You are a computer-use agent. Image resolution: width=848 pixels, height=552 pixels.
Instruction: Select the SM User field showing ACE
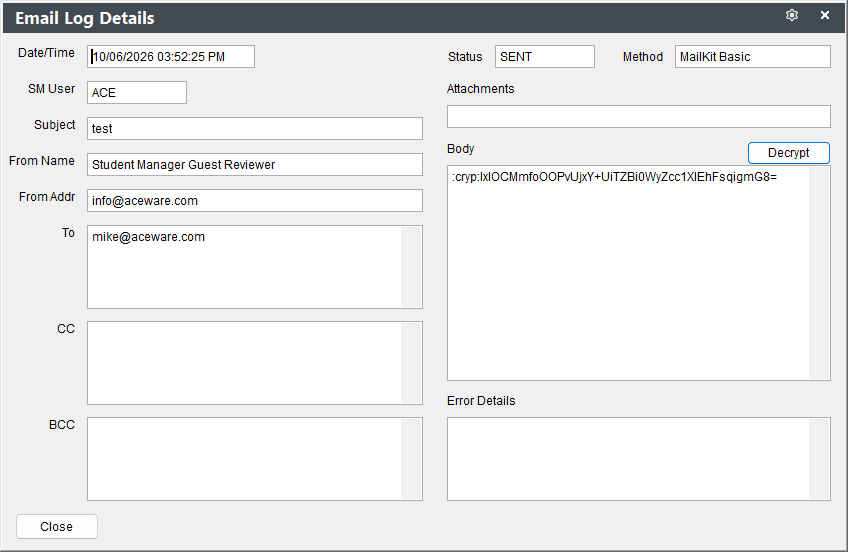pos(137,92)
